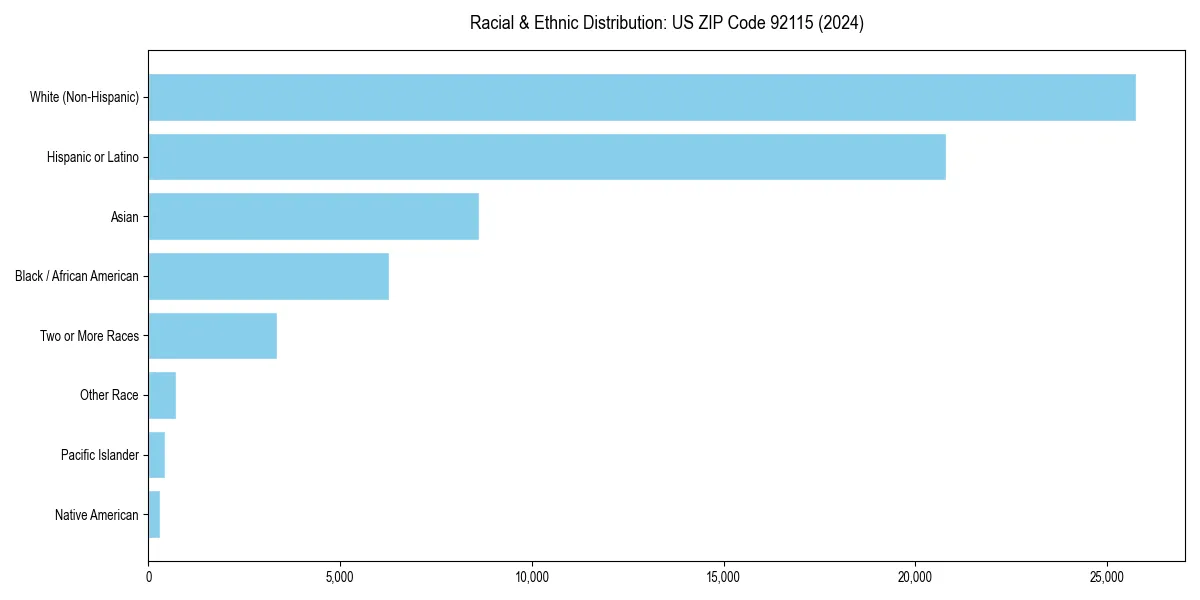
Task: Click the chart title text
Action: click(x=666, y=23)
